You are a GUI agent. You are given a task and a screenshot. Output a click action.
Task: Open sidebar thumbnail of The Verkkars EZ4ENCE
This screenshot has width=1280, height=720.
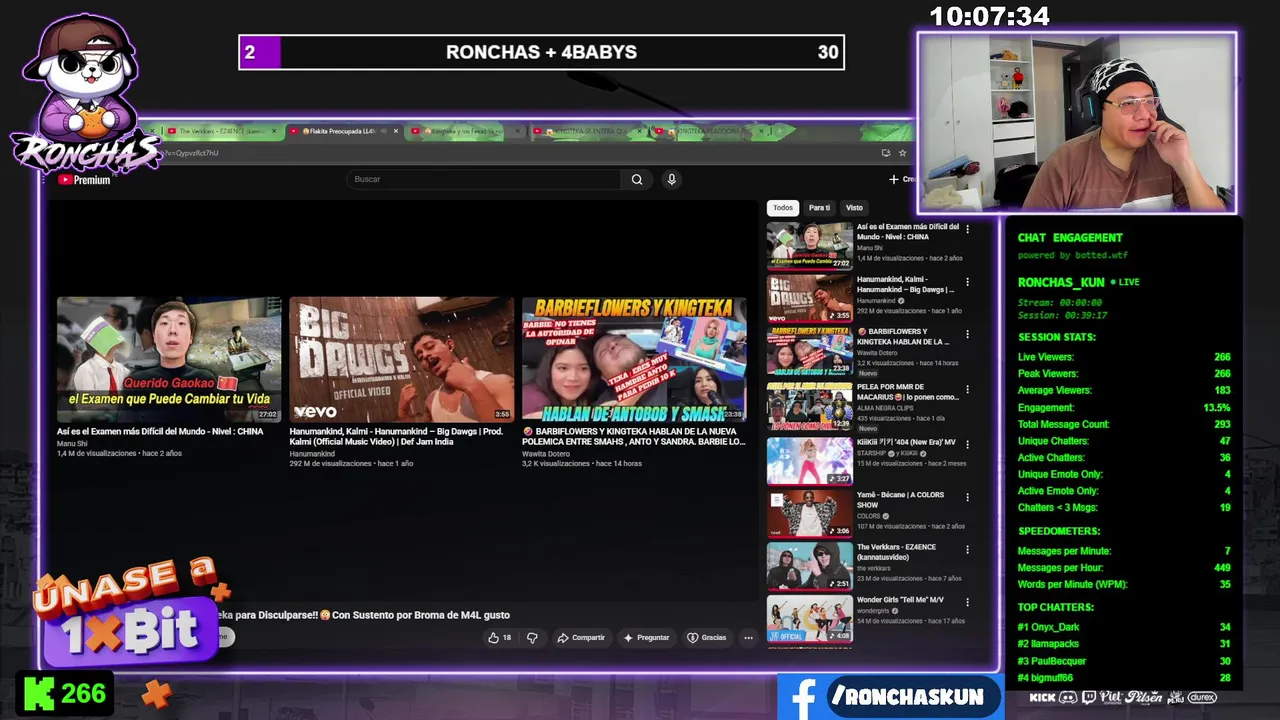(x=810, y=566)
